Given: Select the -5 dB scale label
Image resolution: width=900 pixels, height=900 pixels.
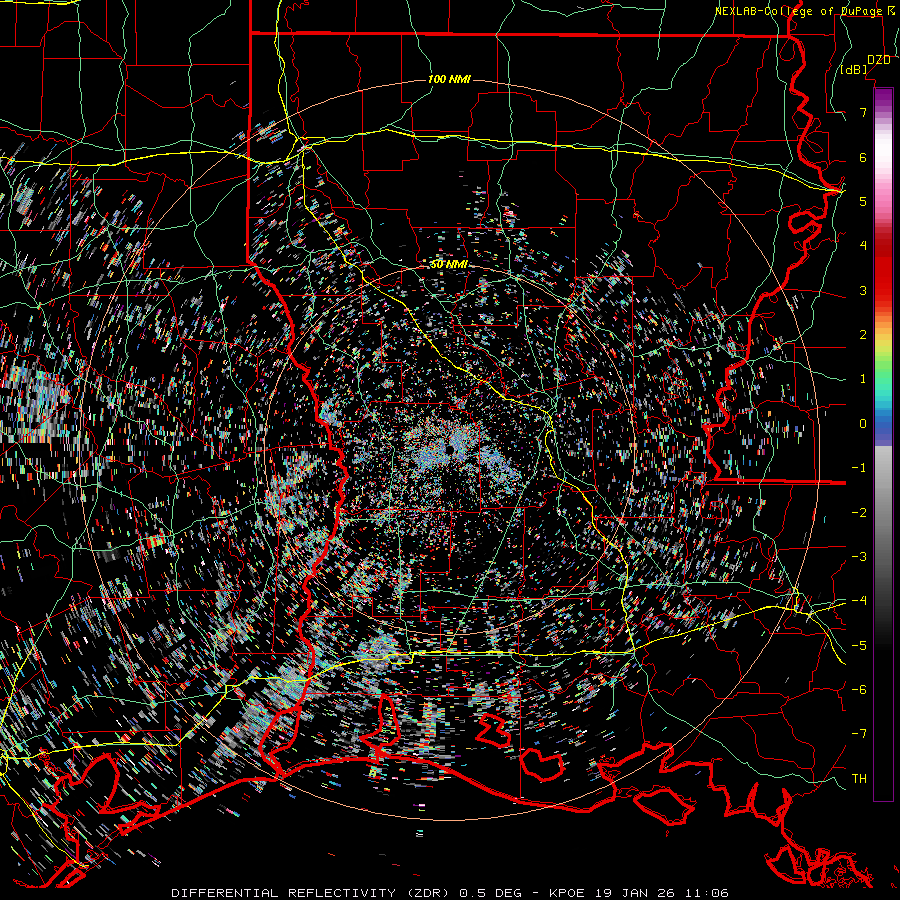Looking at the screenshot, I should point(859,646).
